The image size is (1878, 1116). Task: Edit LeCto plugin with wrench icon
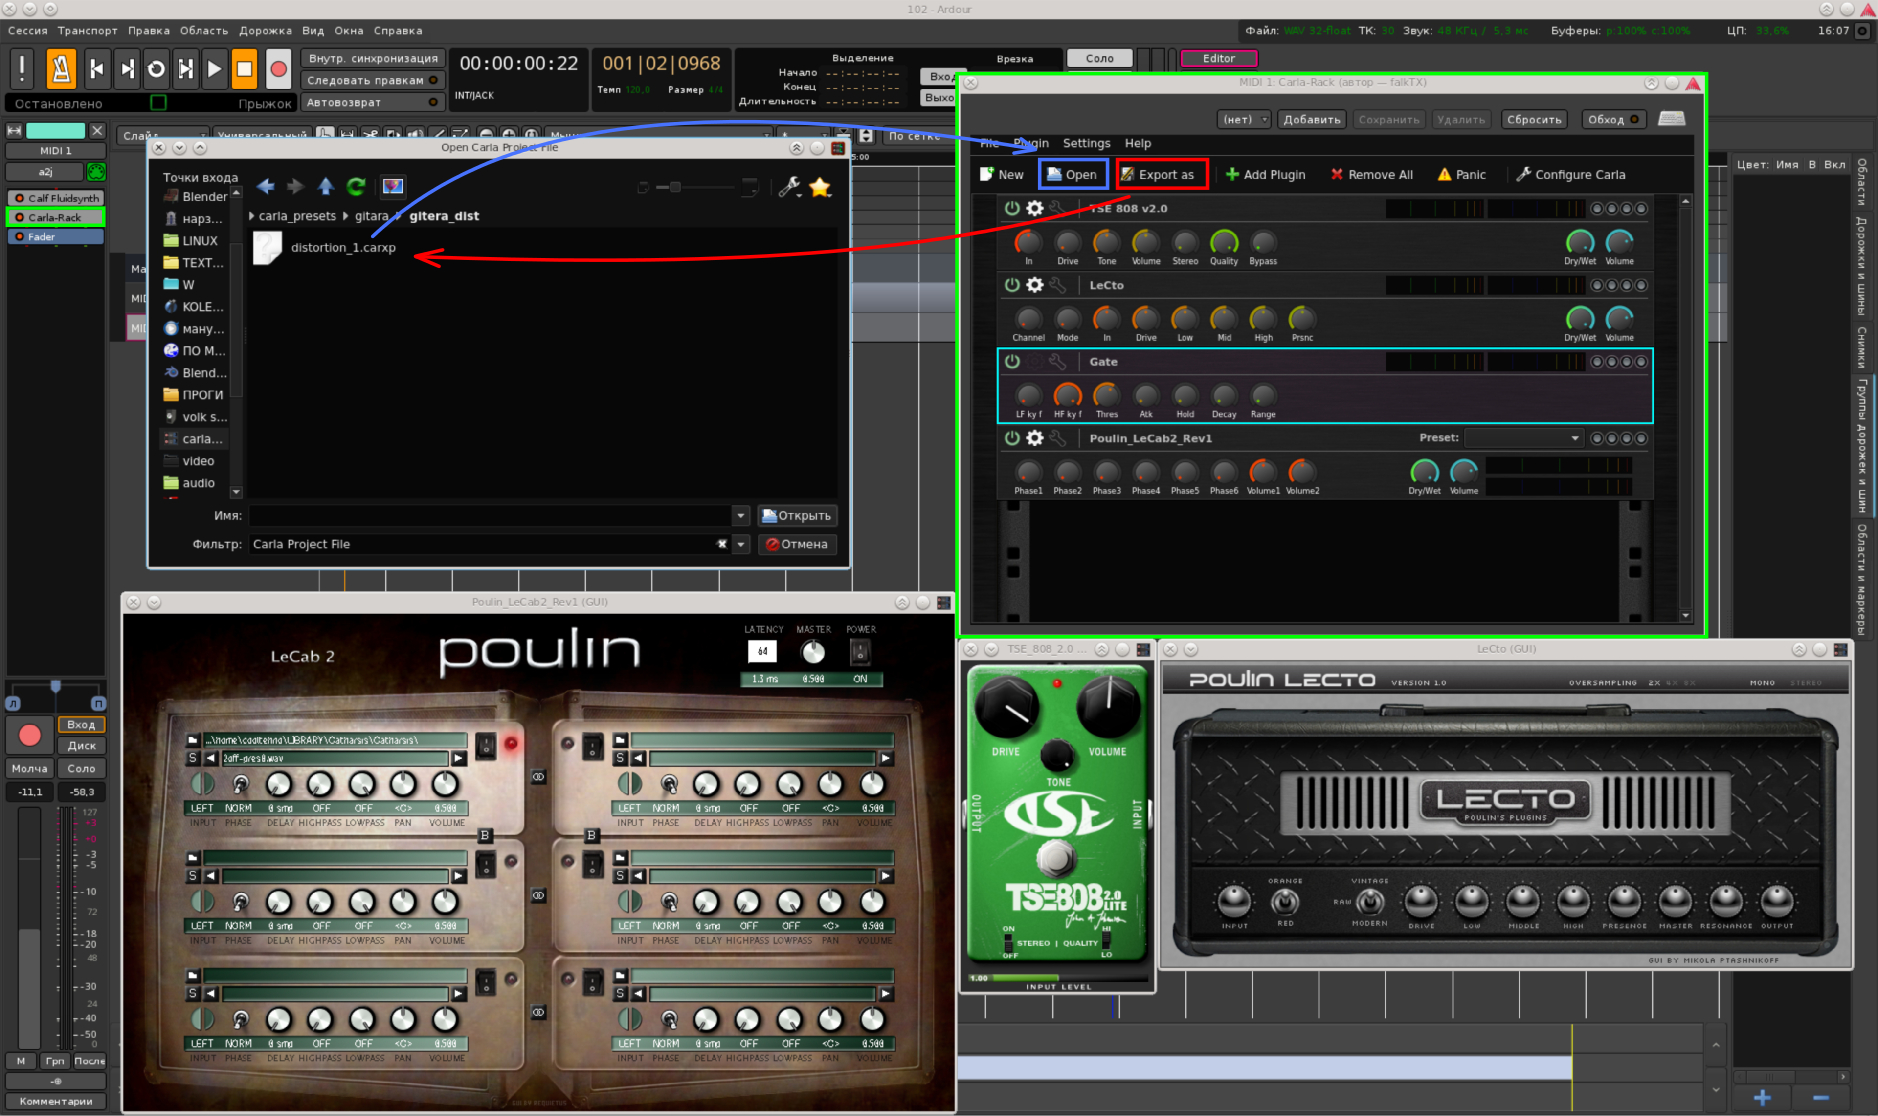tap(1057, 285)
